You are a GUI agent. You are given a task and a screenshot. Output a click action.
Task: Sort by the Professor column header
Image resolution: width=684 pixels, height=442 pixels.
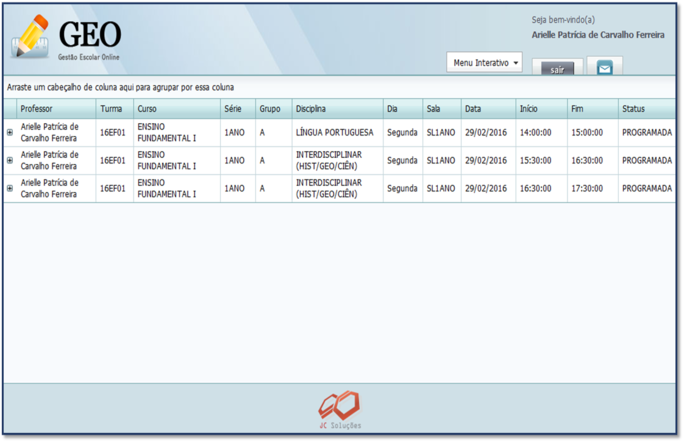point(56,109)
